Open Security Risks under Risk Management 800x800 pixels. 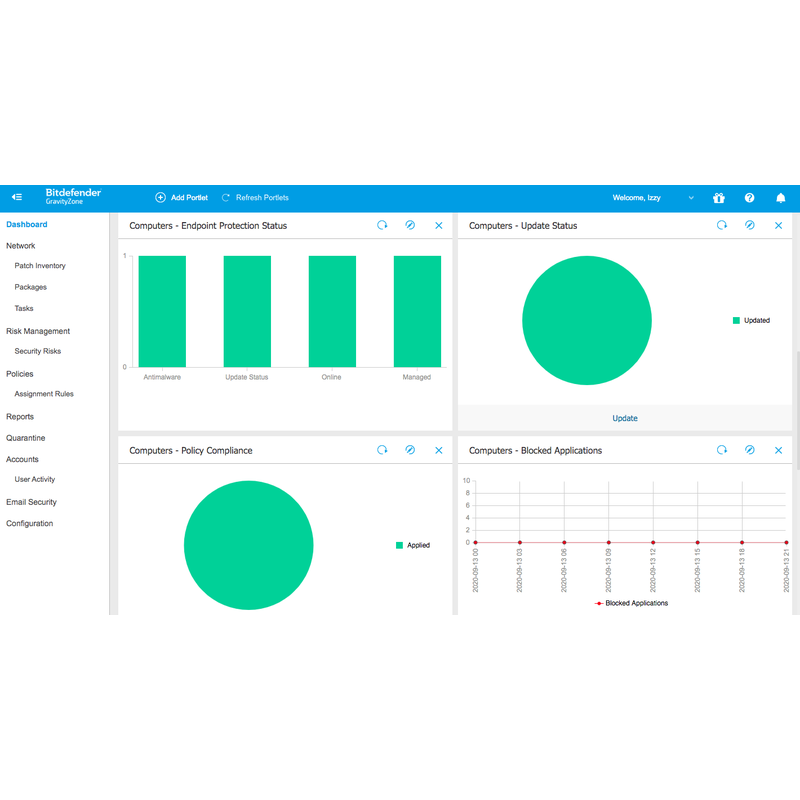tap(38, 352)
